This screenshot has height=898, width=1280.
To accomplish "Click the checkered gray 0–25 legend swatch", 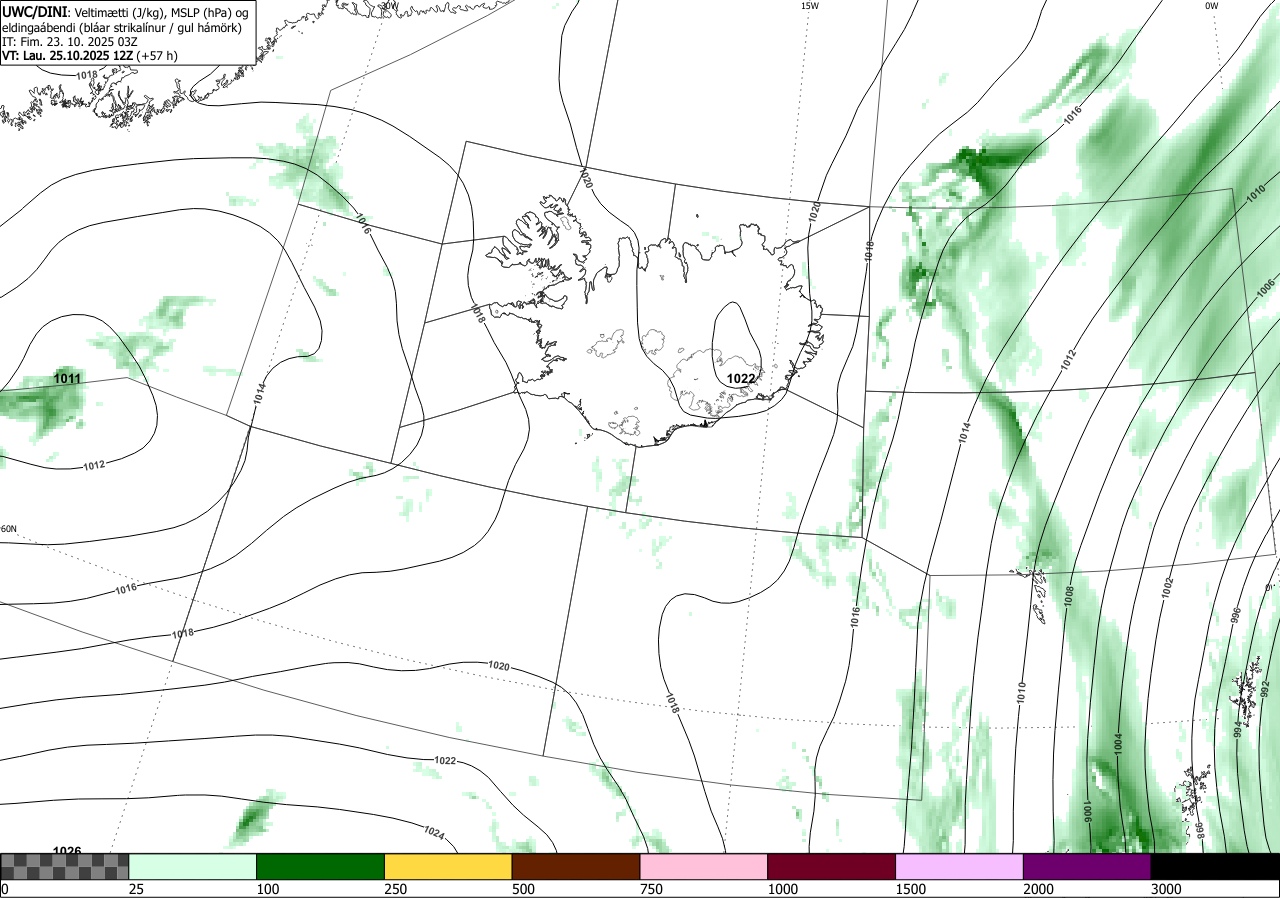I will pyautogui.click(x=64, y=866).
